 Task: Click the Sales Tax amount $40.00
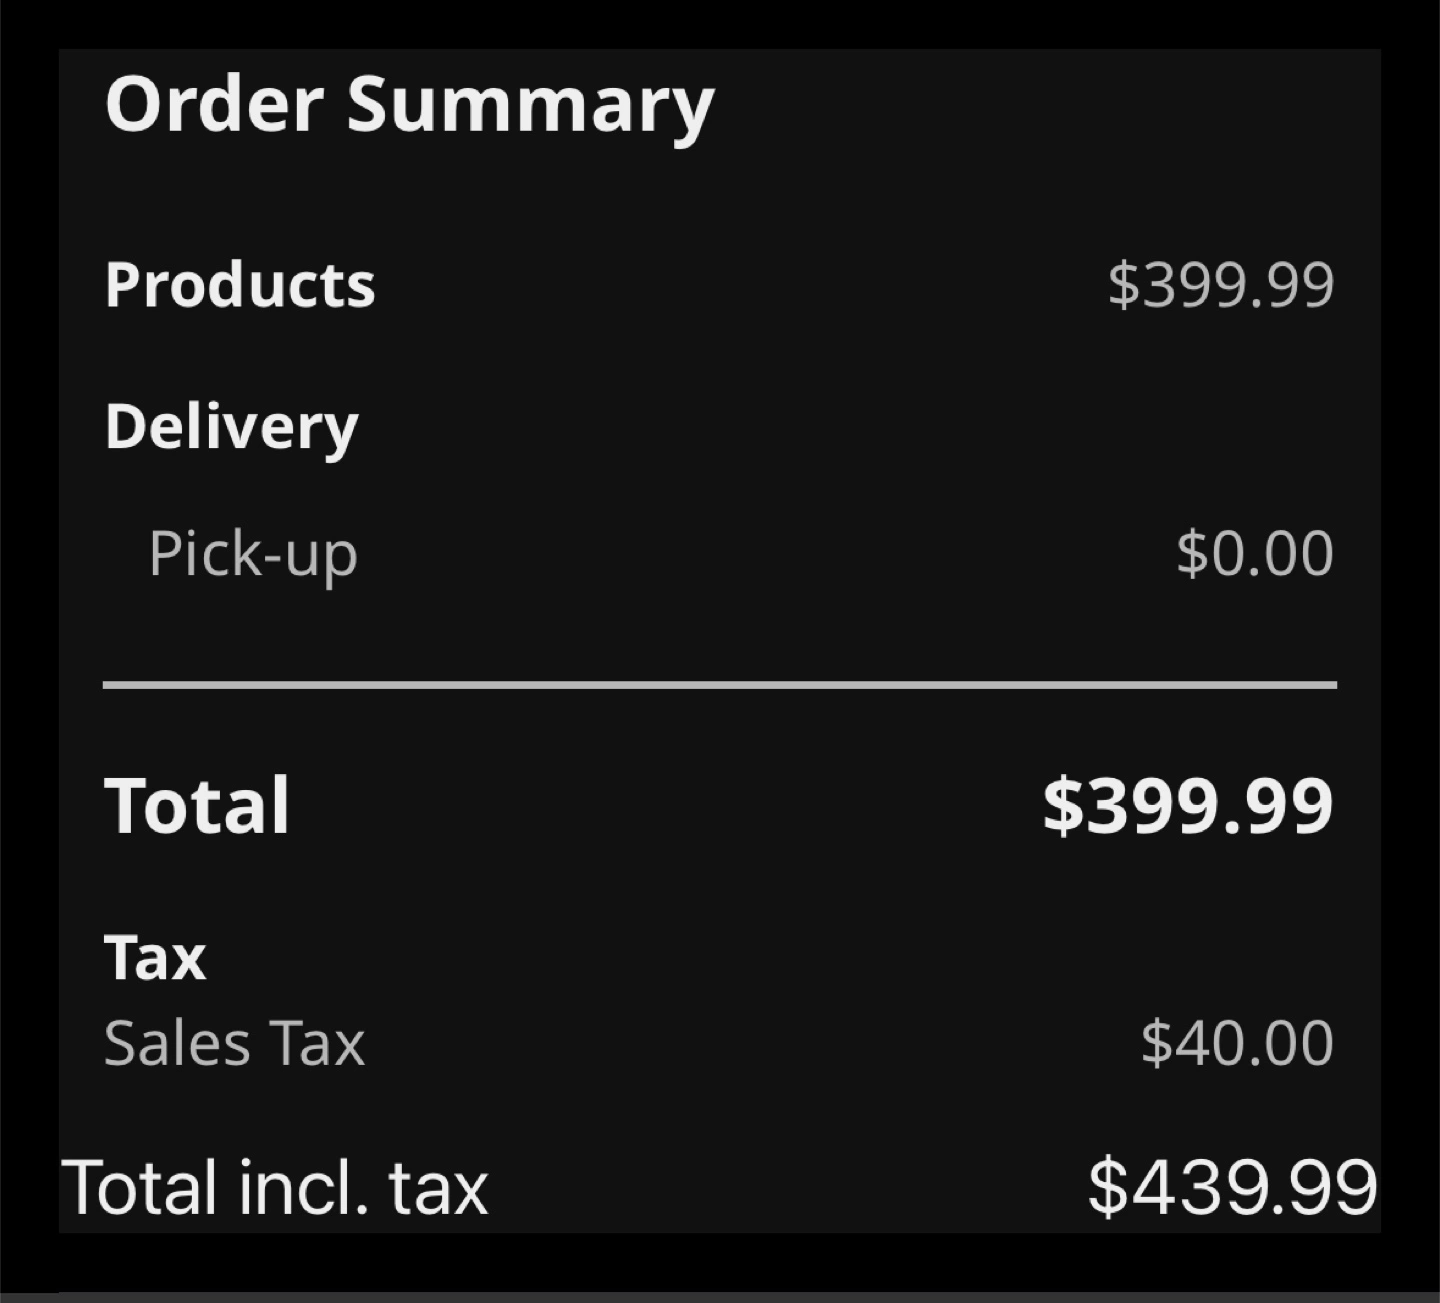point(1237,1043)
